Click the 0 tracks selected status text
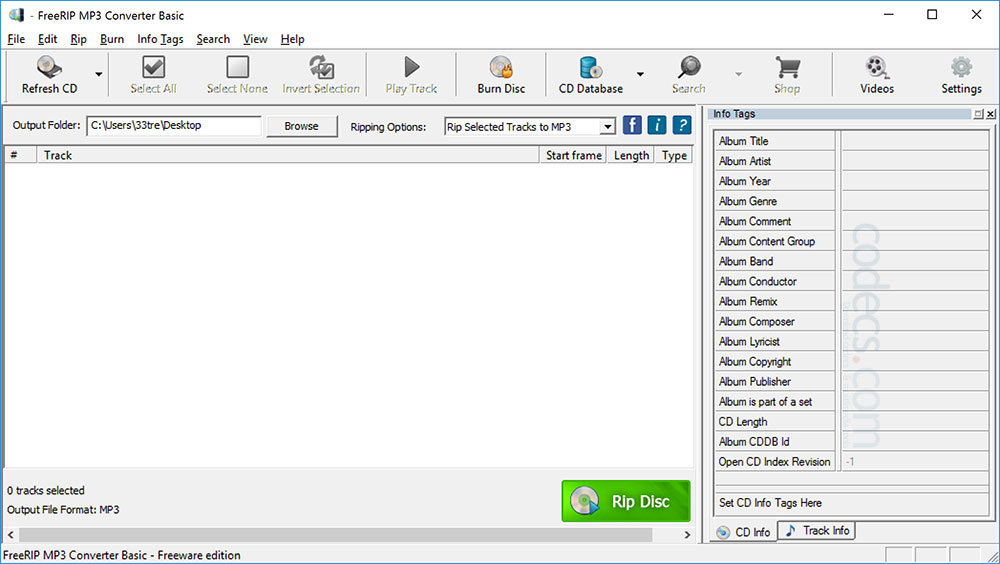1000x564 pixels. click(46, 491)
